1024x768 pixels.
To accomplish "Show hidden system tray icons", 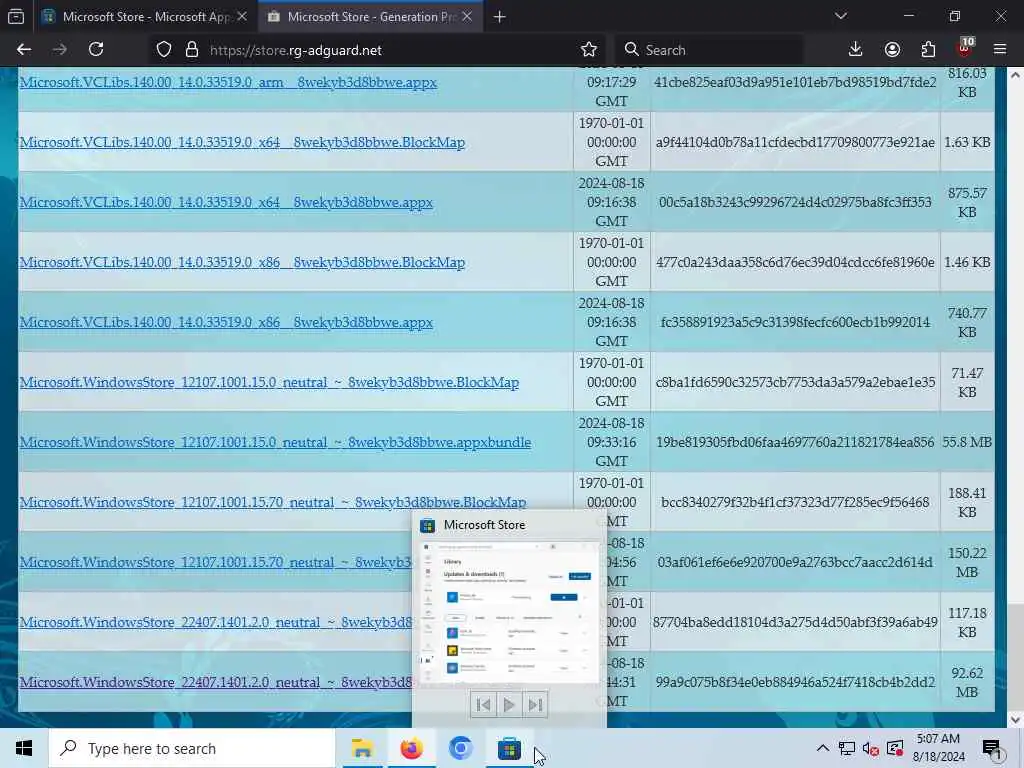I will coord(823,748).
